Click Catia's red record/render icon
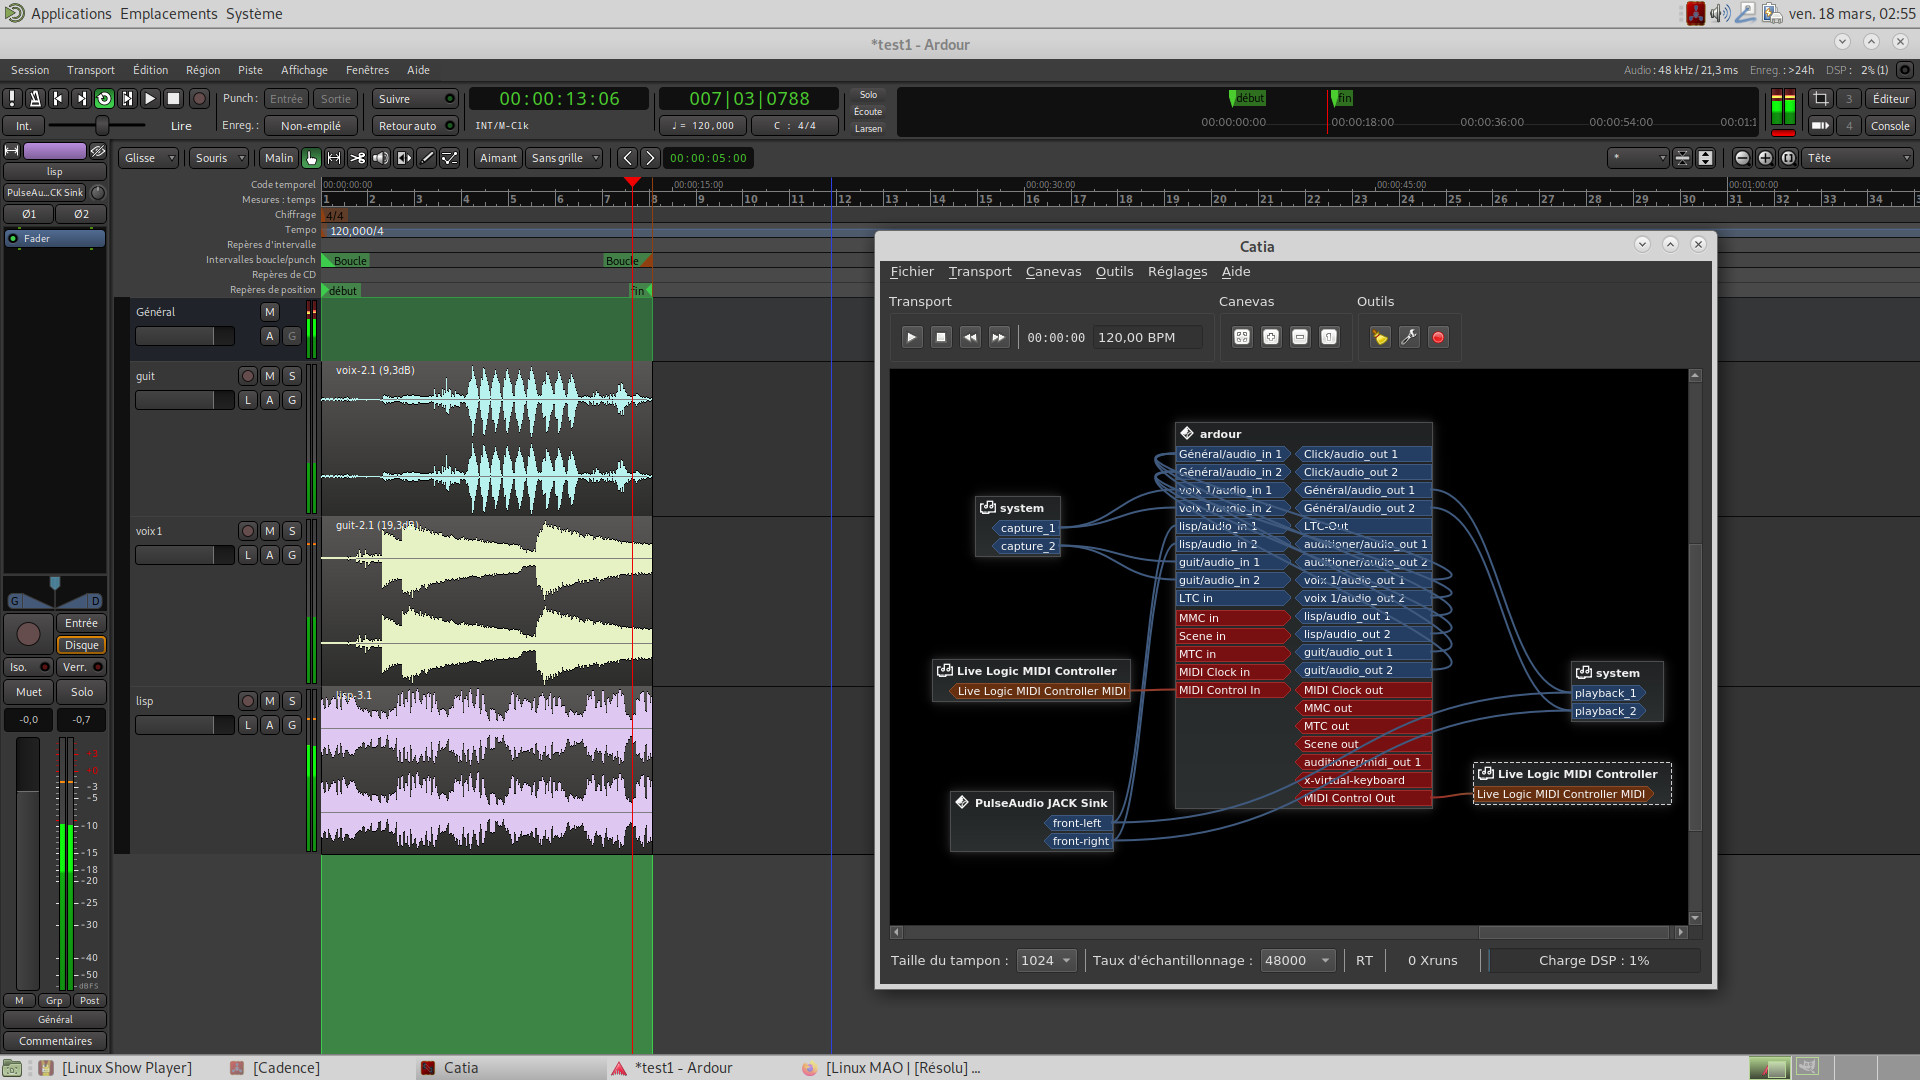 pos(1438,338)
